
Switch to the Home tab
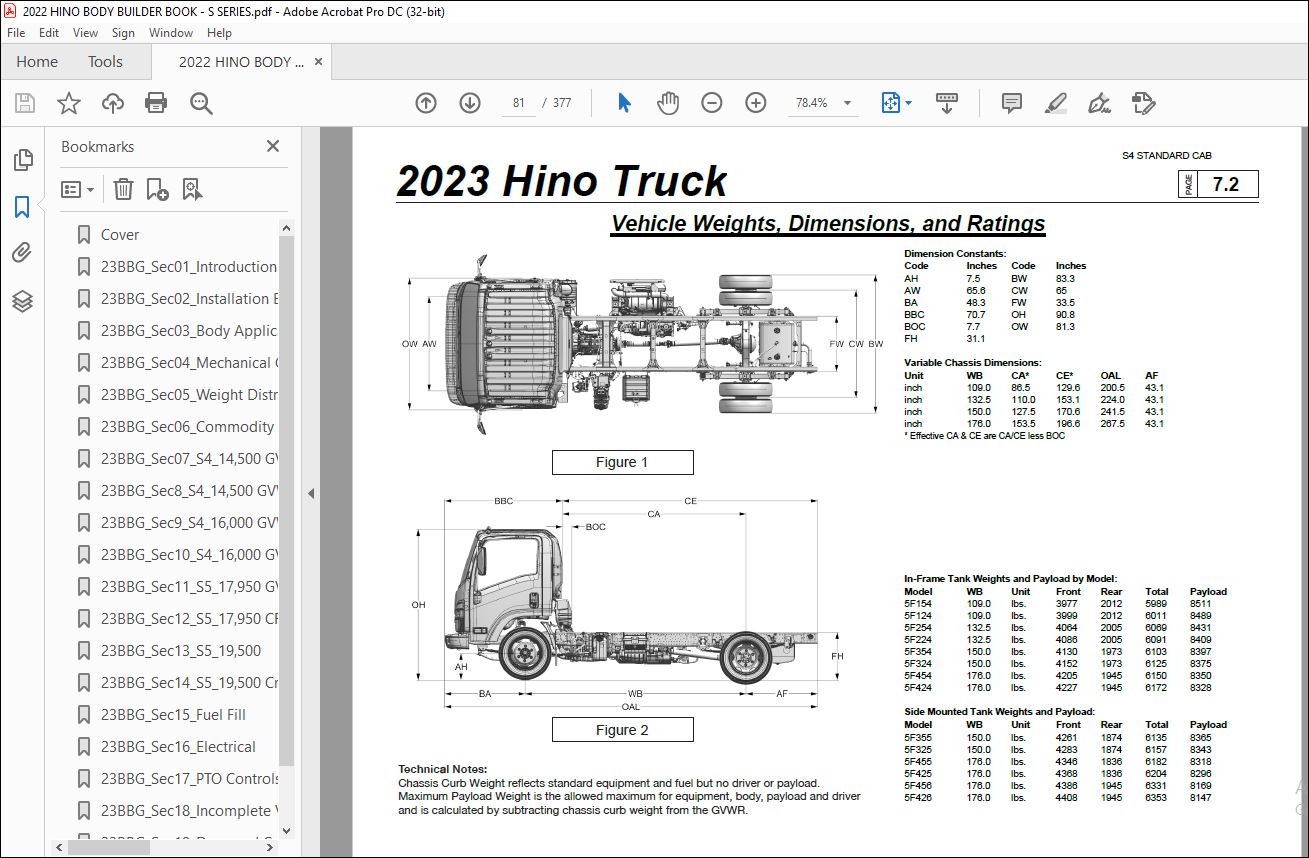pos(37,62)
